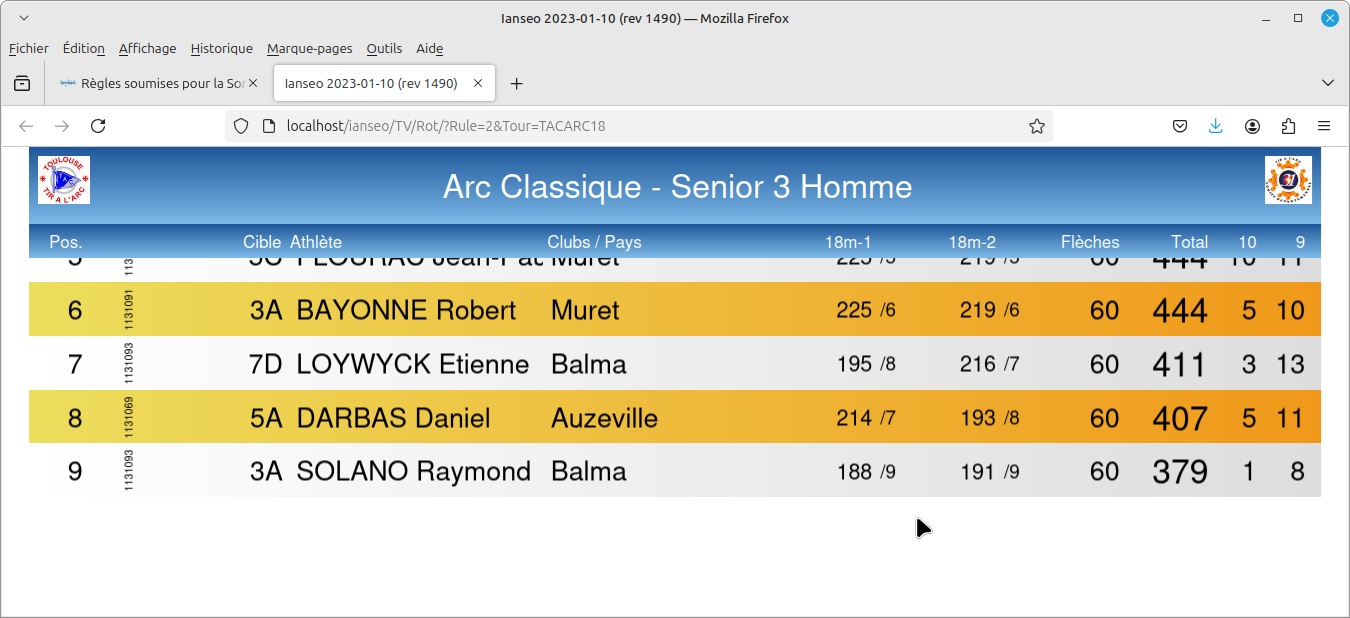Open the Outils menu
The image size is (1350, 618).
384,48
